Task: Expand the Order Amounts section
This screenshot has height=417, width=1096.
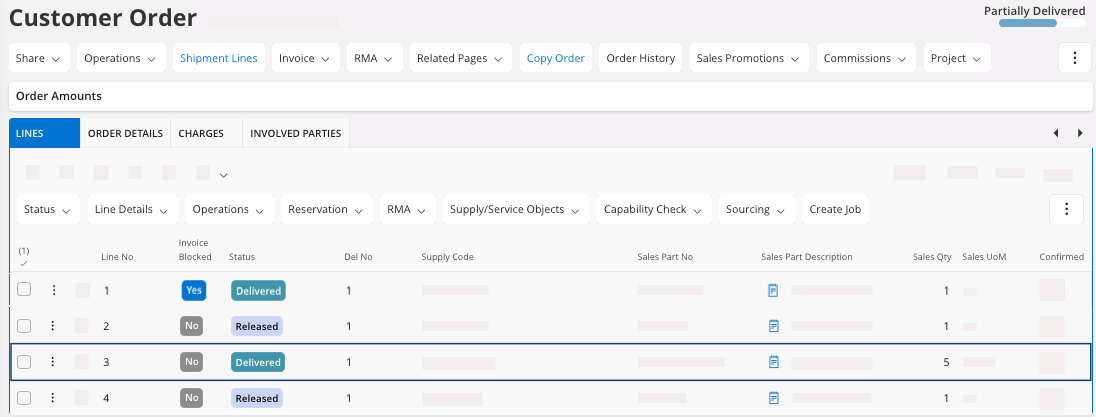Action: (x=59, y=96)
